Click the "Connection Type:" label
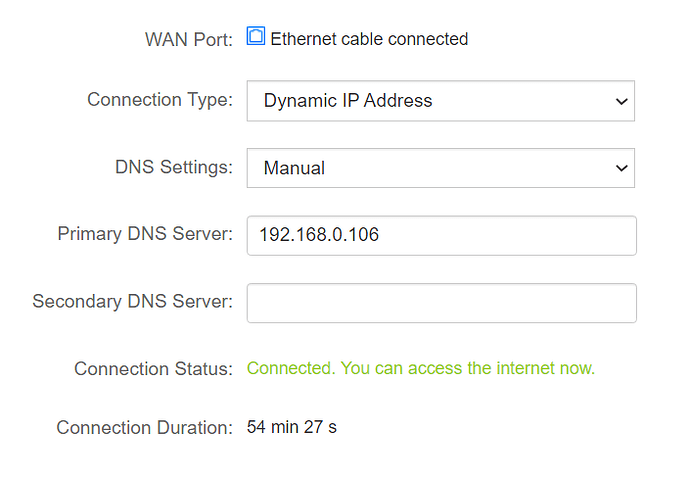The image size is (690, 479). (x=160, y=100)
